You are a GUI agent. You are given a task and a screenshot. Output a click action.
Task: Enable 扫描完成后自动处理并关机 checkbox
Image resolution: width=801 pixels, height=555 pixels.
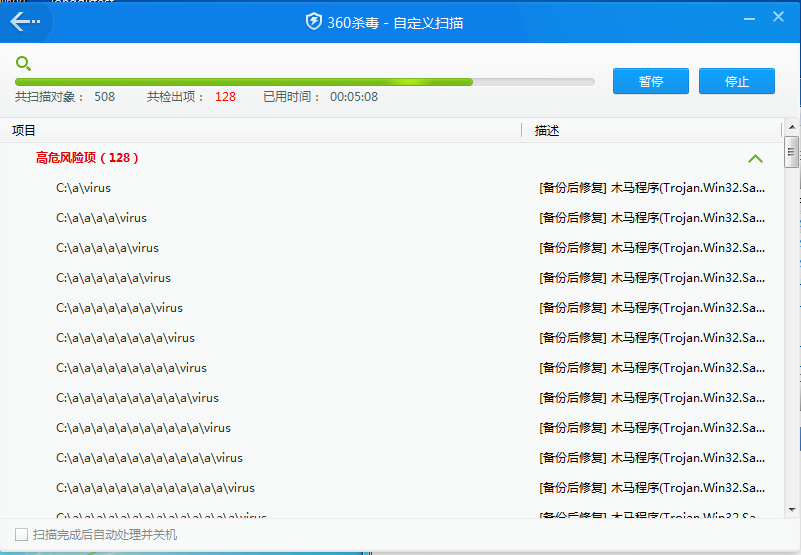tap(21, 535)
